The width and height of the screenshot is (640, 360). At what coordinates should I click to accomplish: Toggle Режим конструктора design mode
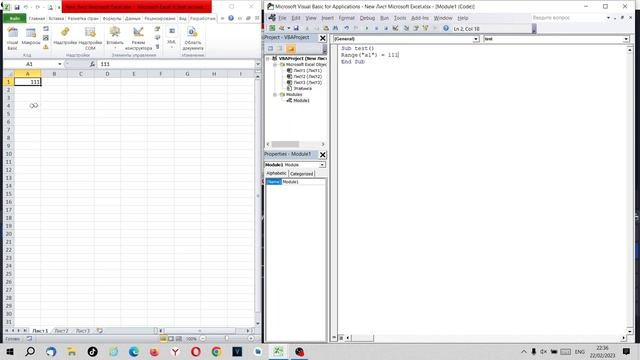tap(138, 39)
